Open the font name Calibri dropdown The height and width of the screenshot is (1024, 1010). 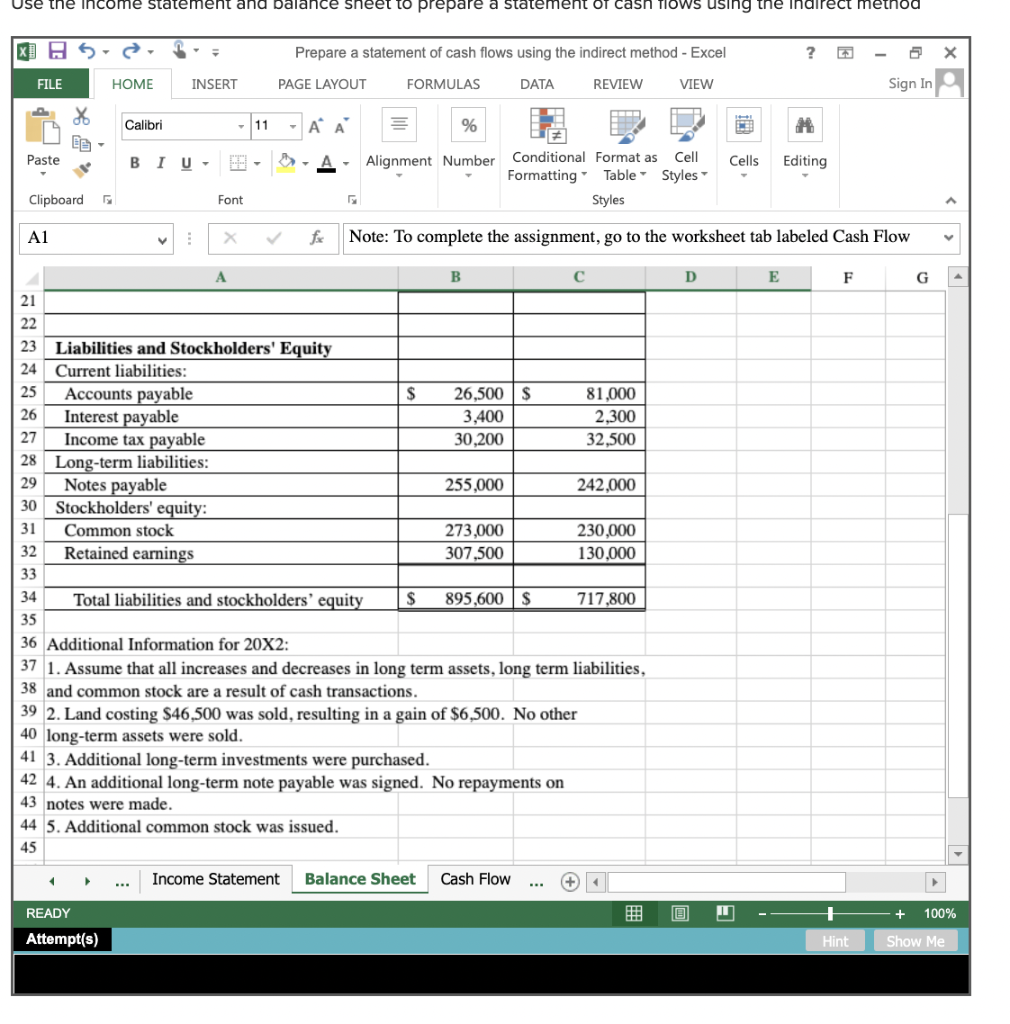241,126
